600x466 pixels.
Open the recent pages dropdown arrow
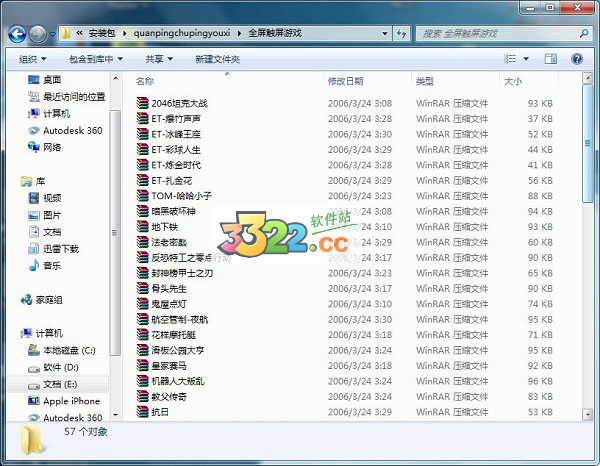click(x=52, y=34)
